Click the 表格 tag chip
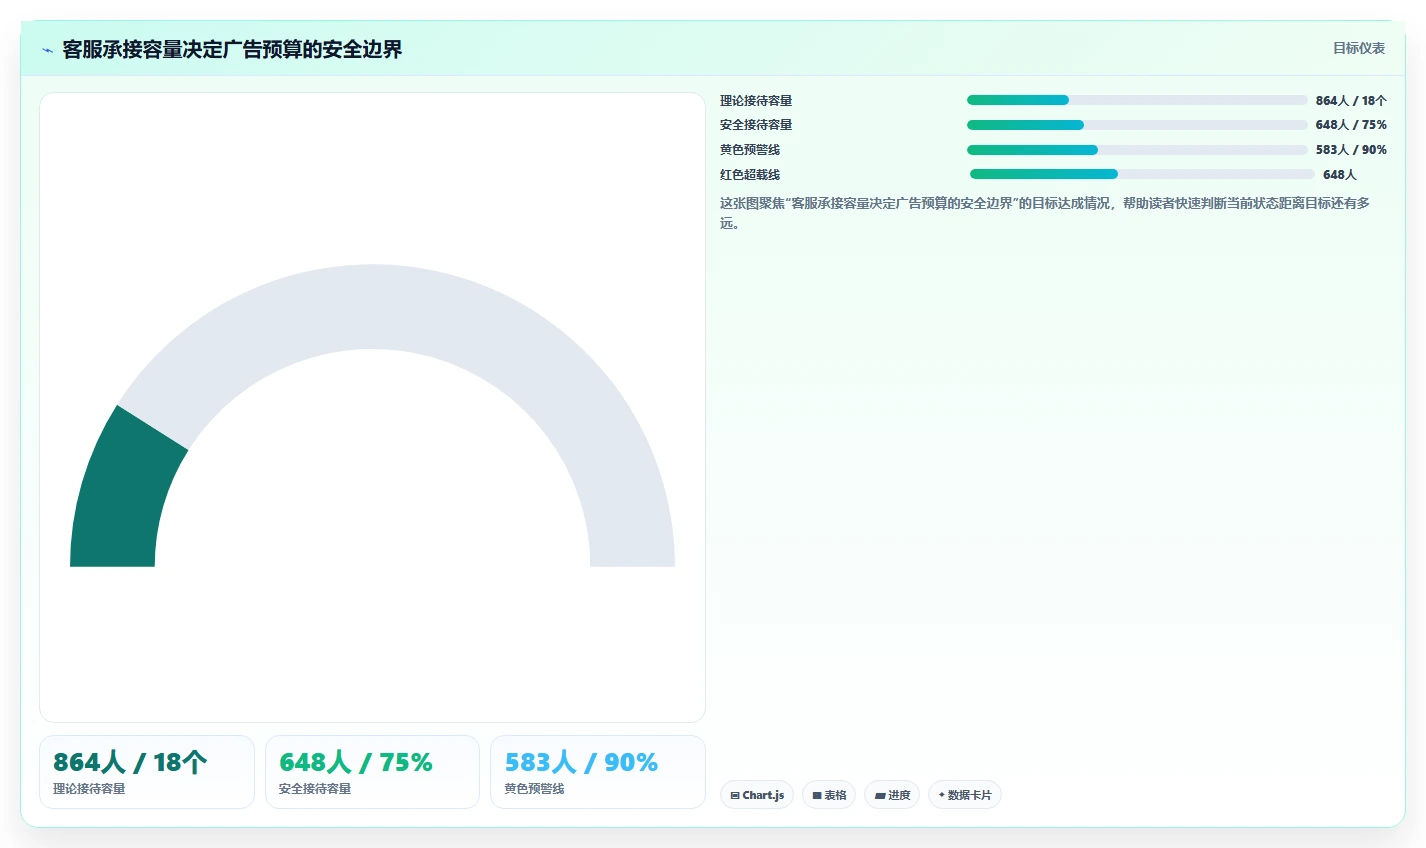Viewport: 1426px width, 848px height. pyautogui.click(x=829, y=795)
